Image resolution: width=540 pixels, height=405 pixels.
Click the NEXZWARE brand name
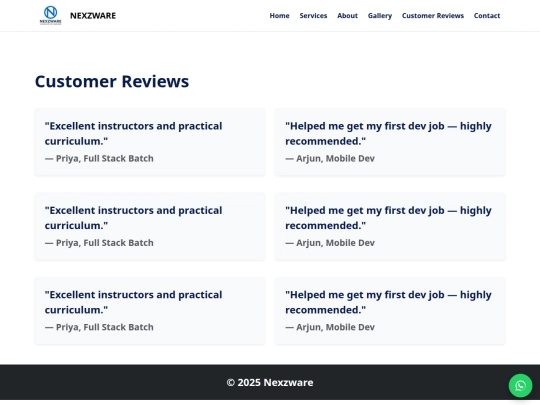coord(93,16)
